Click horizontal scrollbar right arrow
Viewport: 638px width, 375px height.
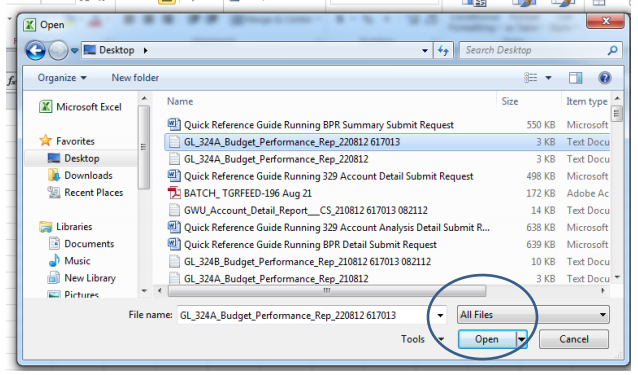tap(603, 290)
